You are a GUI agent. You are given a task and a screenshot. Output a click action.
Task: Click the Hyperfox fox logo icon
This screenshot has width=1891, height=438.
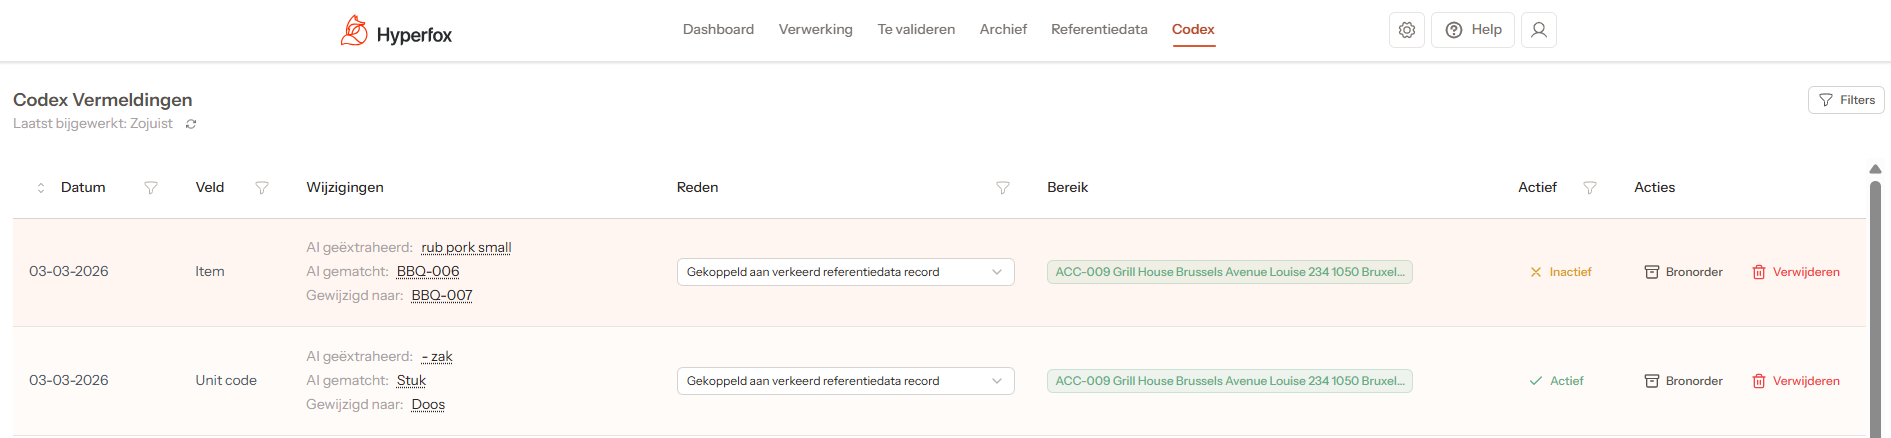coord(354,31)
